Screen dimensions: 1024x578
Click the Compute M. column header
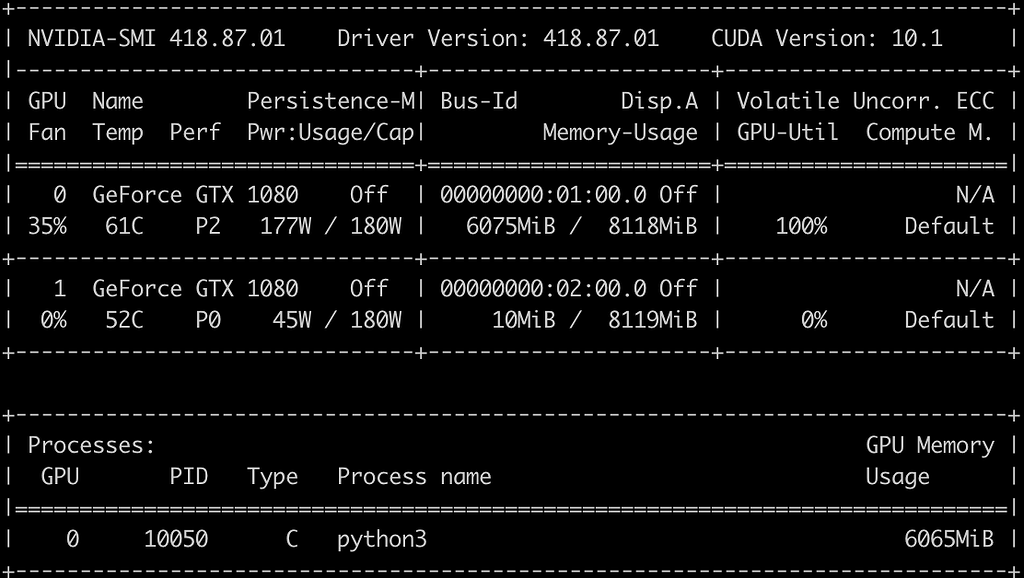(x=929, y=132)
